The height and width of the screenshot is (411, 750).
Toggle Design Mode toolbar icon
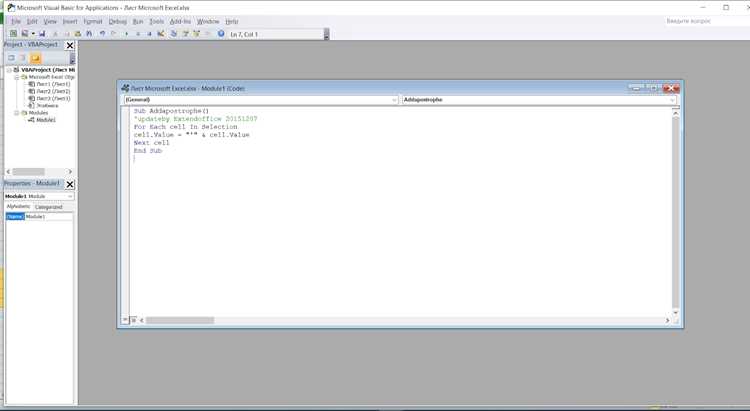(161, 33)
